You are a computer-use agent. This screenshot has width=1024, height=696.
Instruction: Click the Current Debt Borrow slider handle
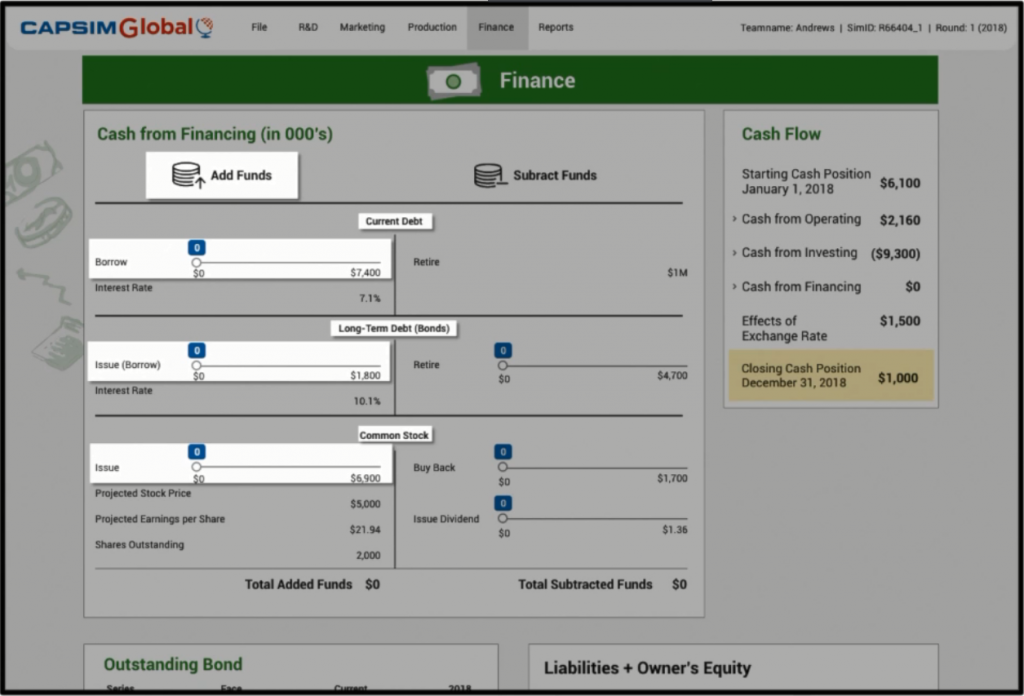pos(197,263)
